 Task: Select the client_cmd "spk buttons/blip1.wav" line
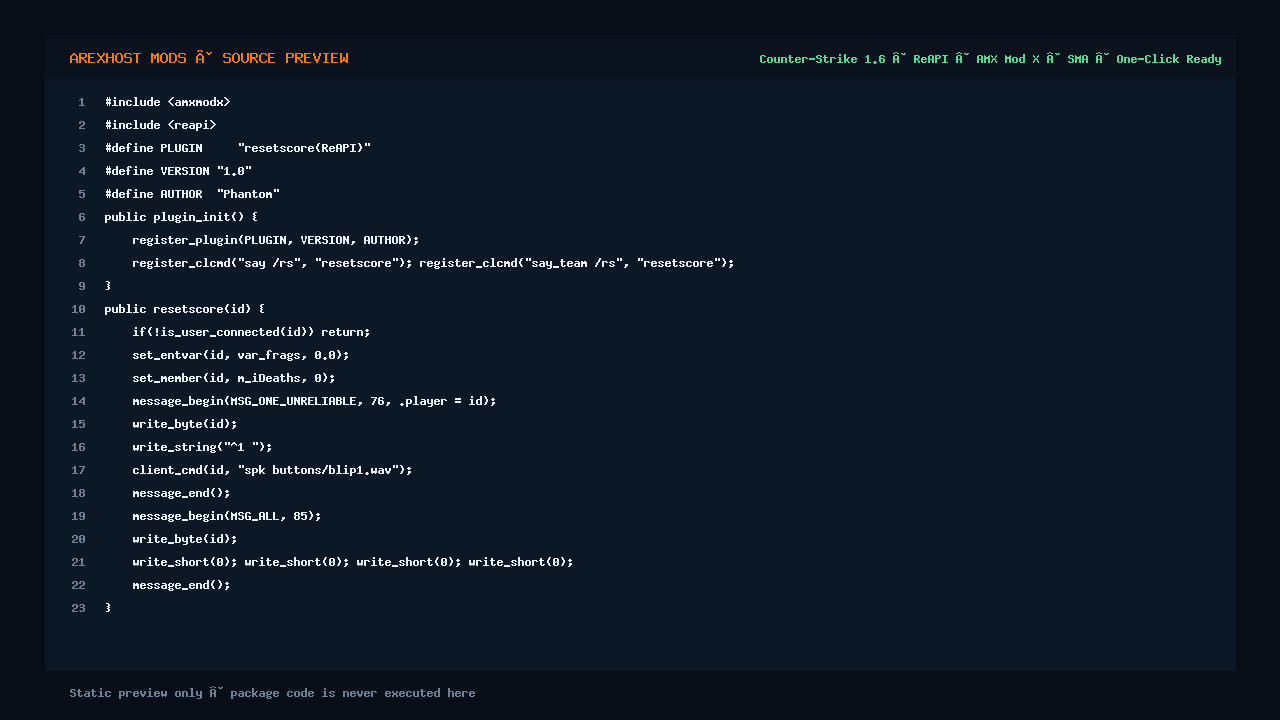(x=272, y=470)
